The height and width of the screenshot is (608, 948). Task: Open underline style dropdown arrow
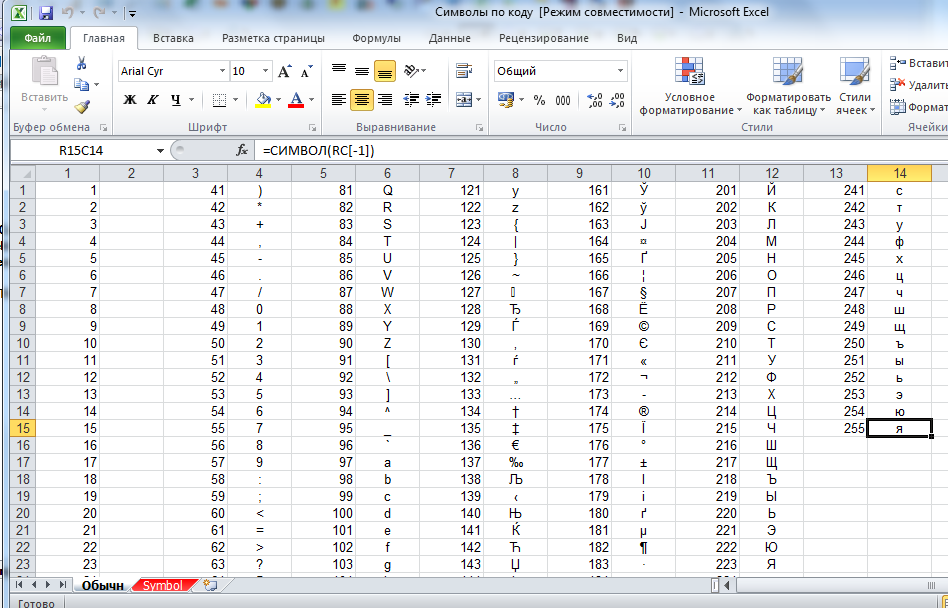(x=192, y=100)
